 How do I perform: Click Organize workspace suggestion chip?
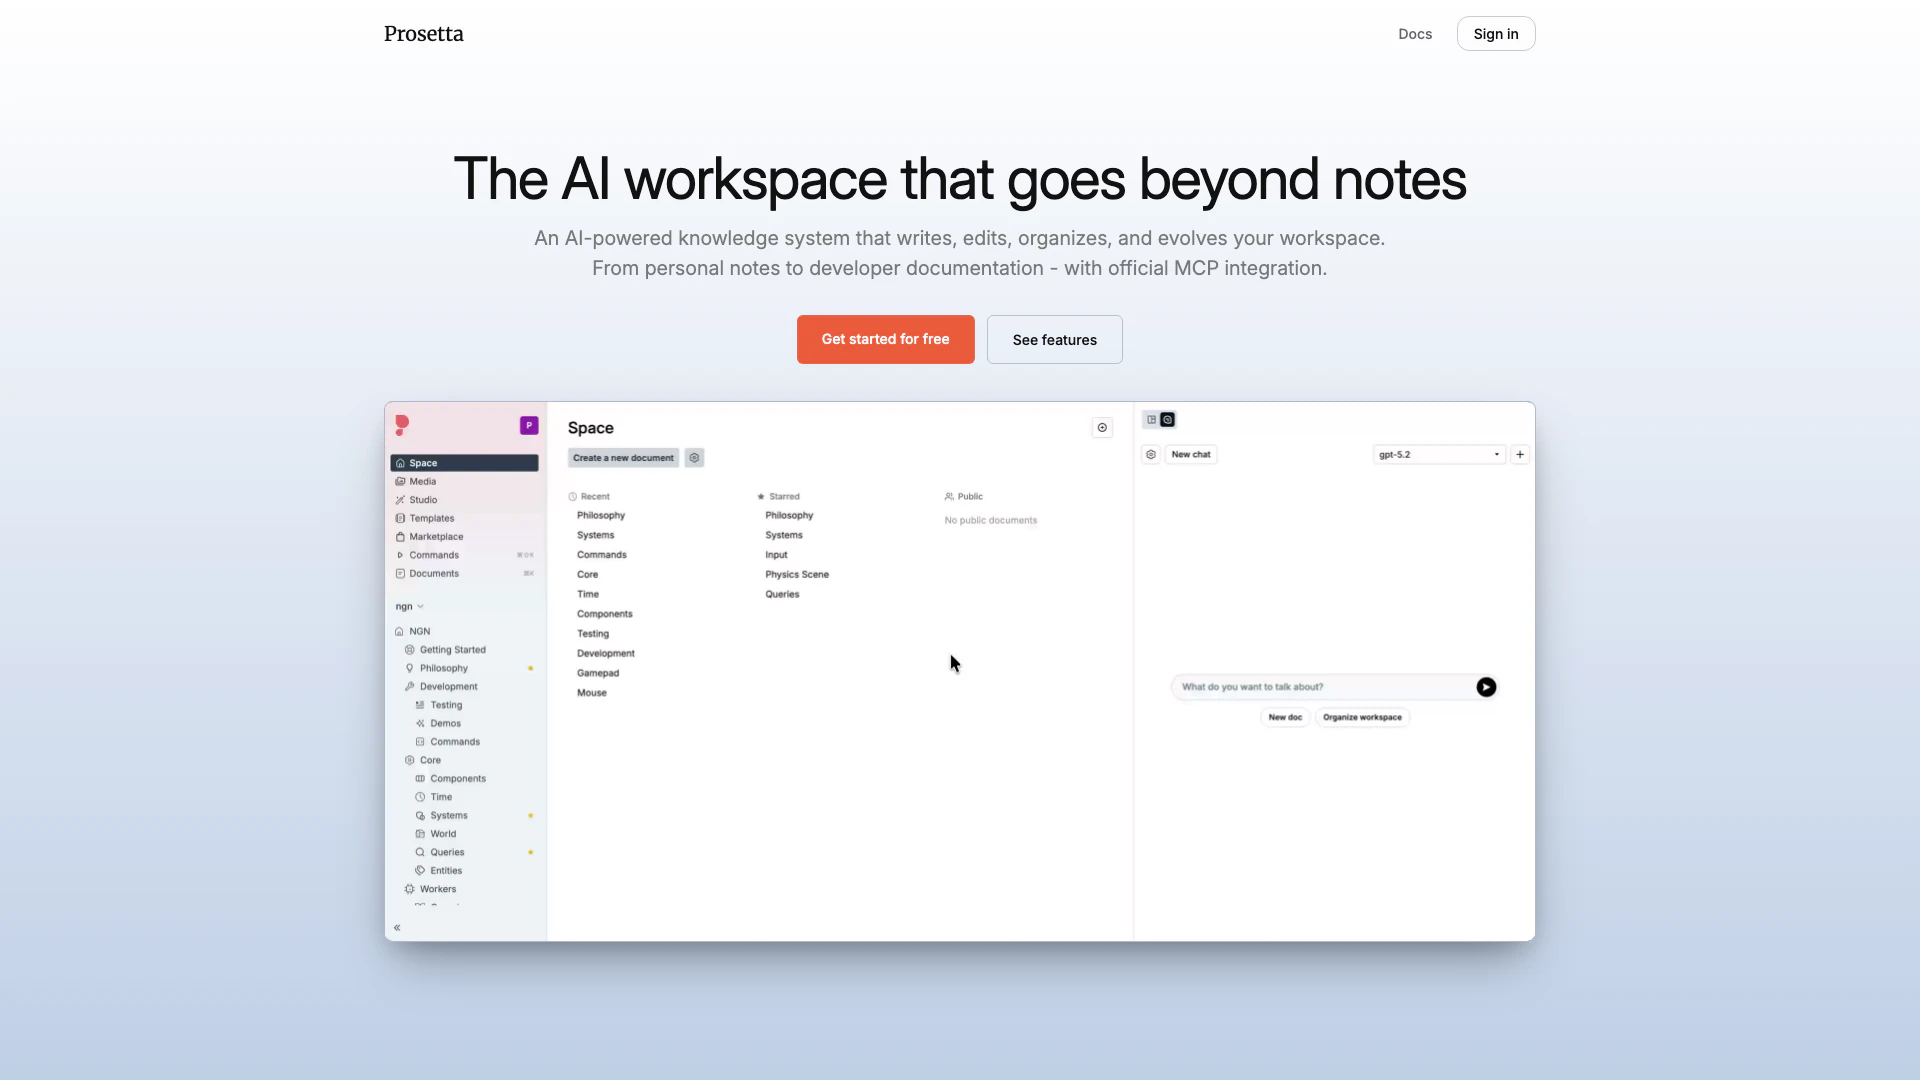[1362, 718]
